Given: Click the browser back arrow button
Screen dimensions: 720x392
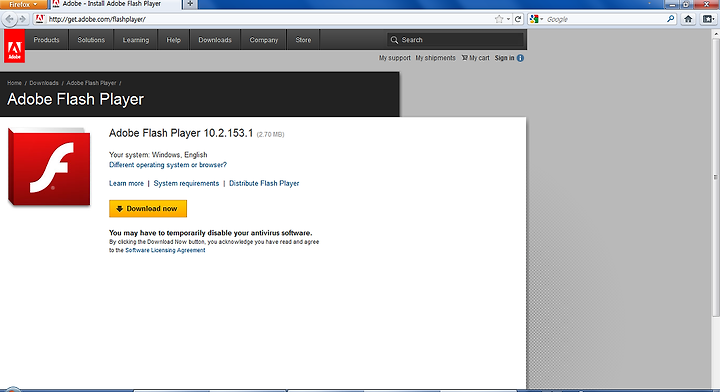Looking at the screenshot, I should point(10,19).
